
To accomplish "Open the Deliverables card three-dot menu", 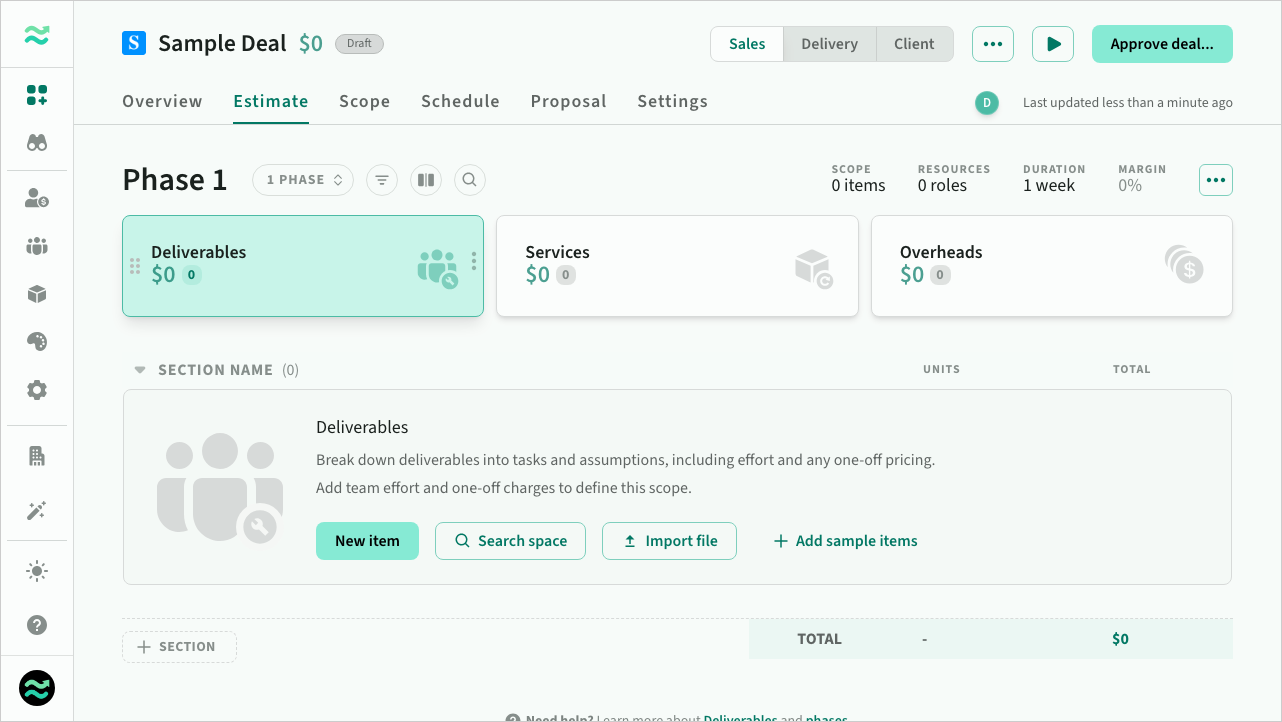I will click(x=473, y=262).
